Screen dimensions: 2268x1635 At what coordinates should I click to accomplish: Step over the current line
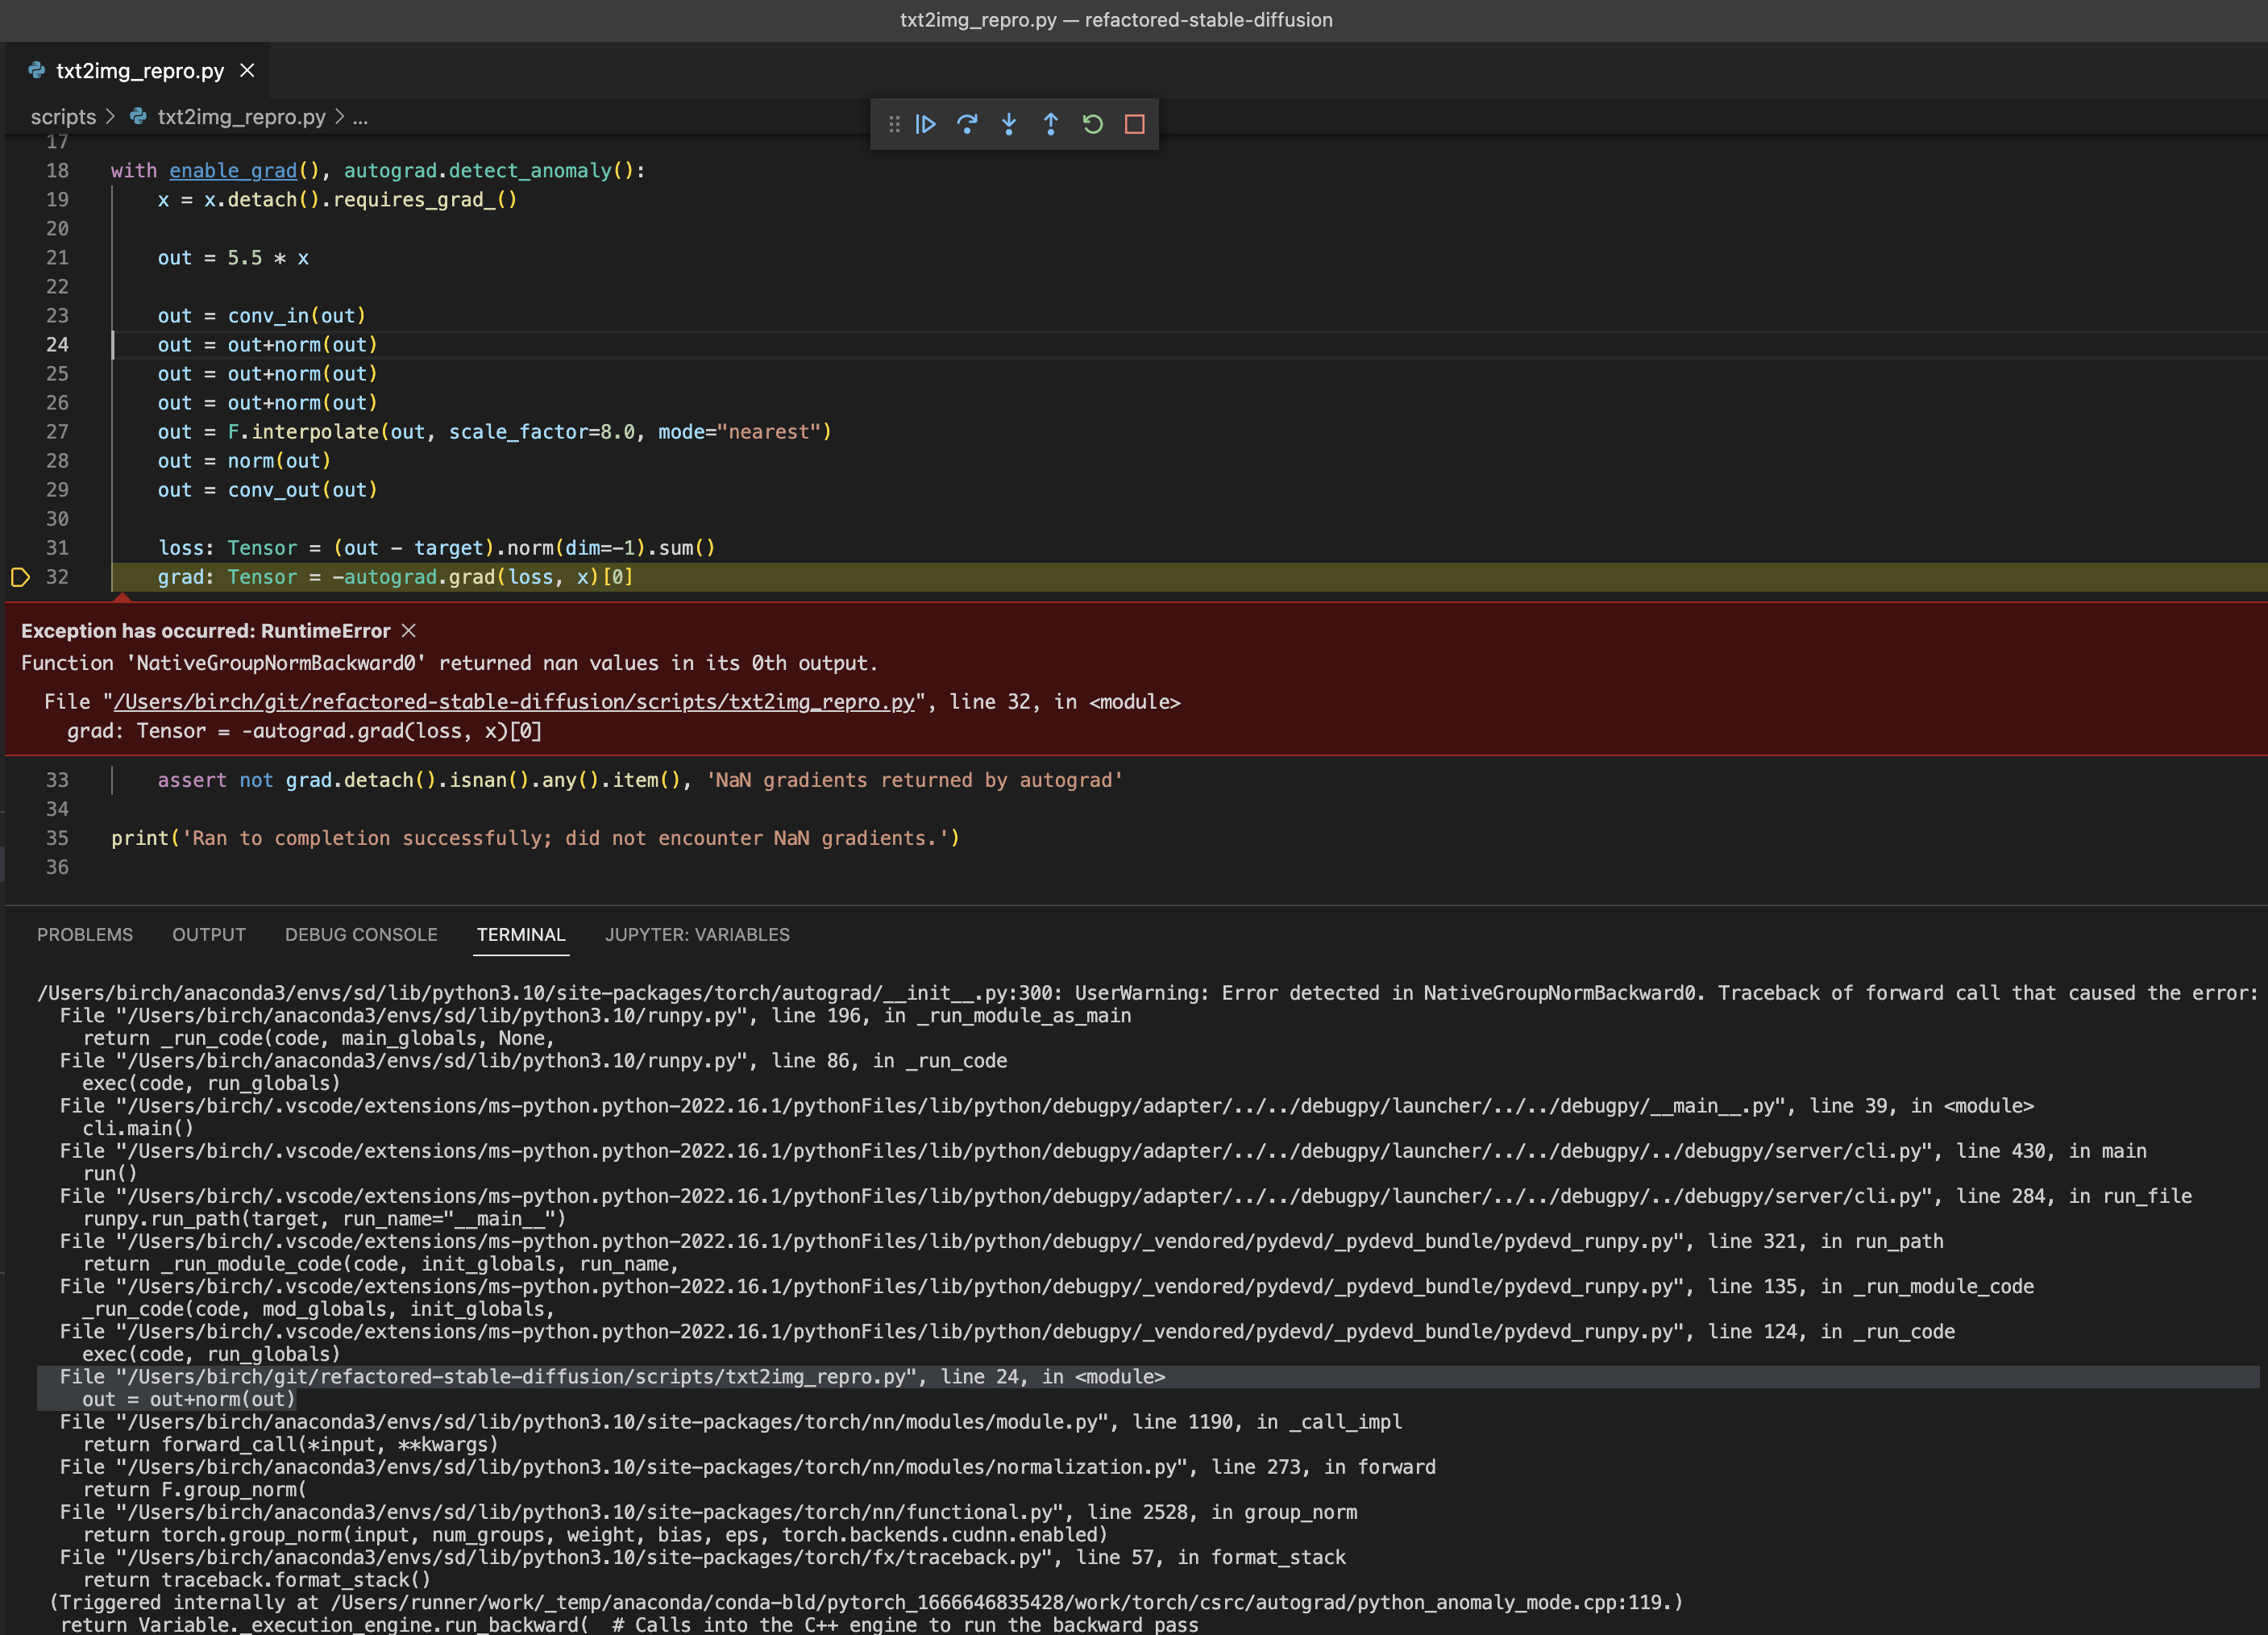967,124
